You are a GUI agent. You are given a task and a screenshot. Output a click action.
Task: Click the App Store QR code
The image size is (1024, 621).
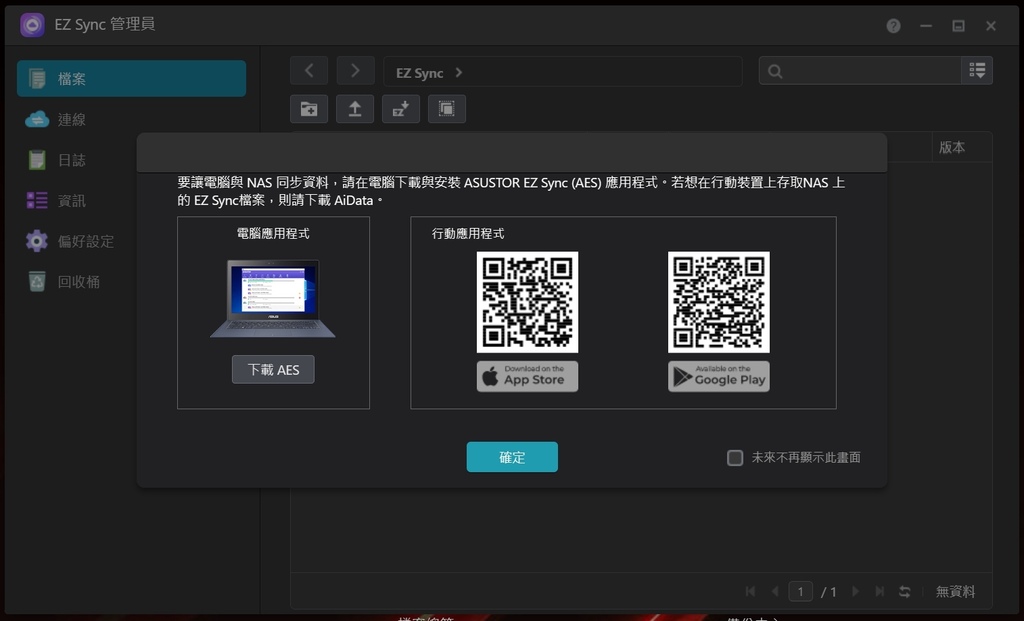tap(527, 302)
